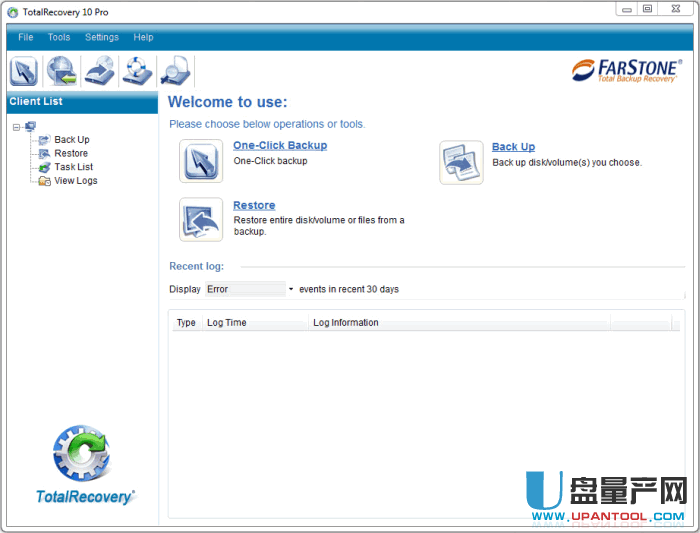Collapse the Client List root node
The height and width of the screenshot is (533, 700).
tap(17, 127)
